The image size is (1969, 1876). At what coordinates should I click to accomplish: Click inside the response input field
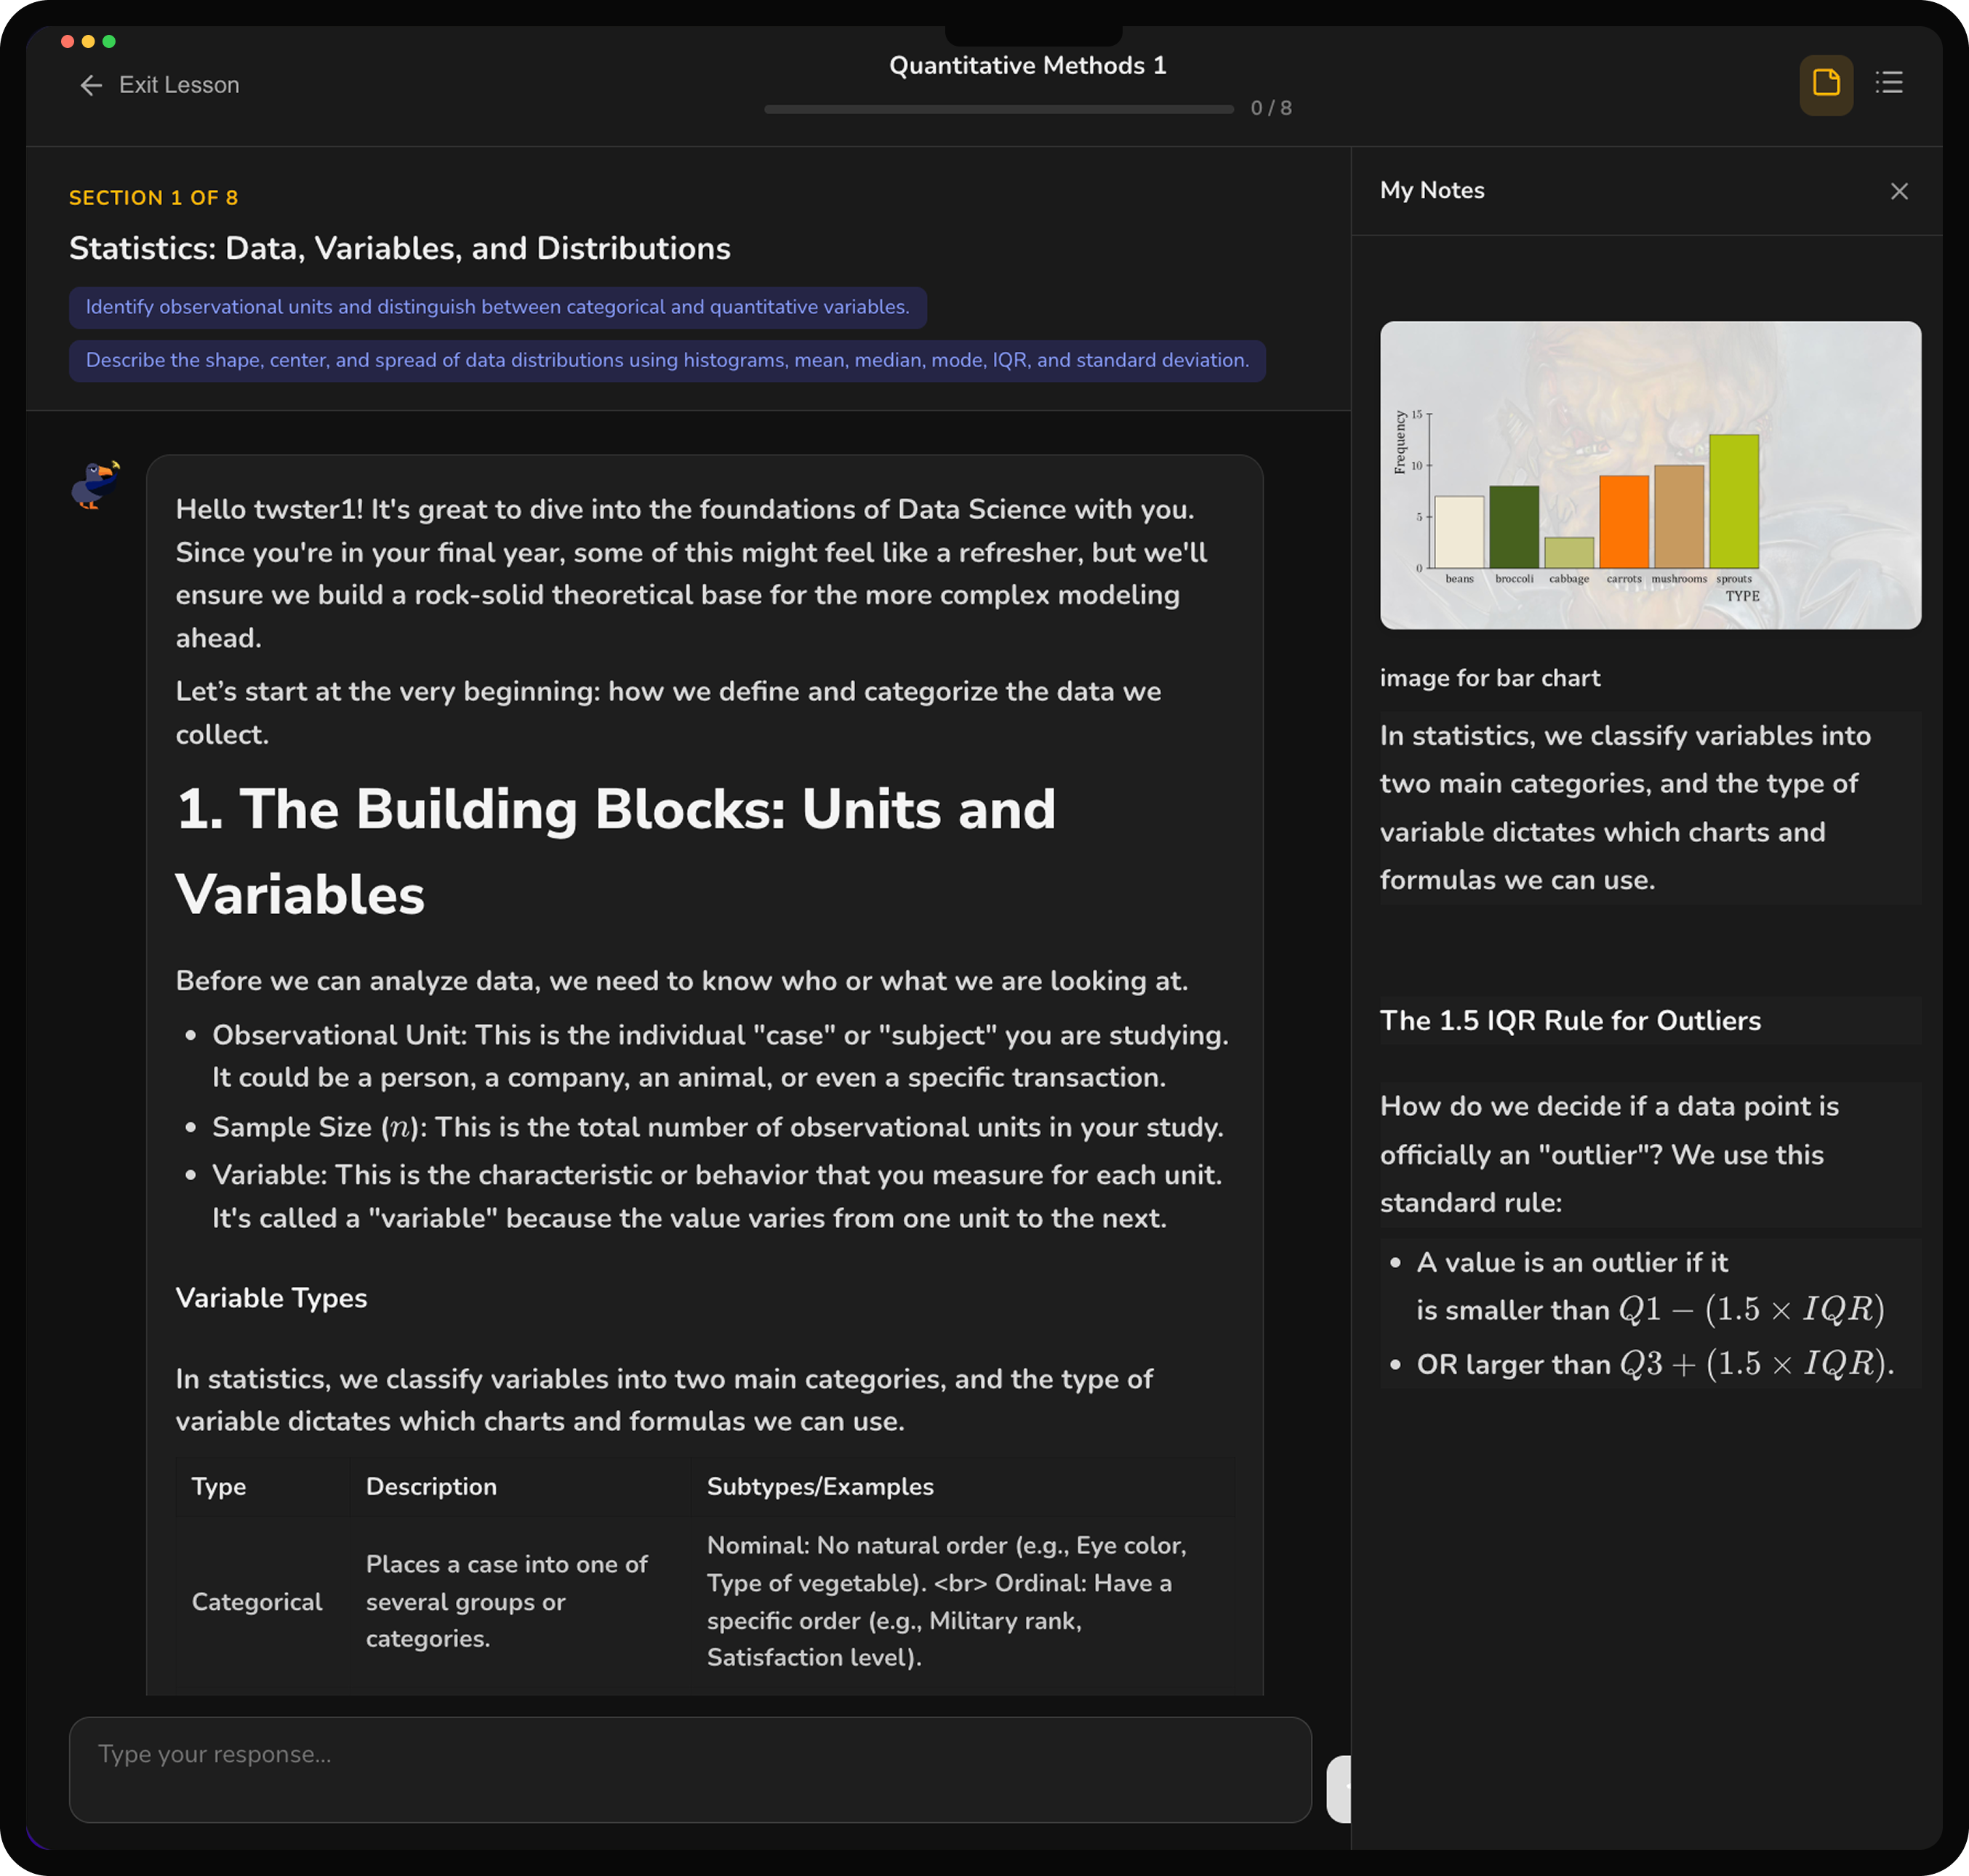[690, 1770]
